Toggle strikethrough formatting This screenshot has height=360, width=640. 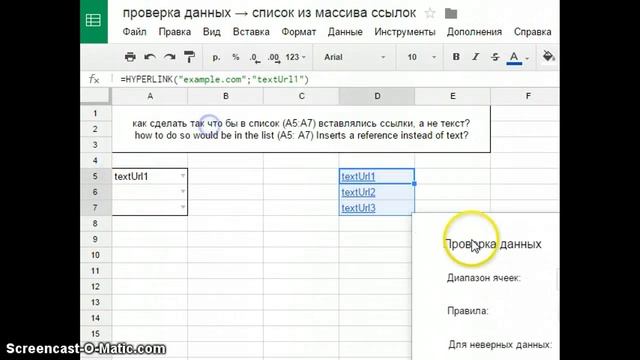pos(495,57)
